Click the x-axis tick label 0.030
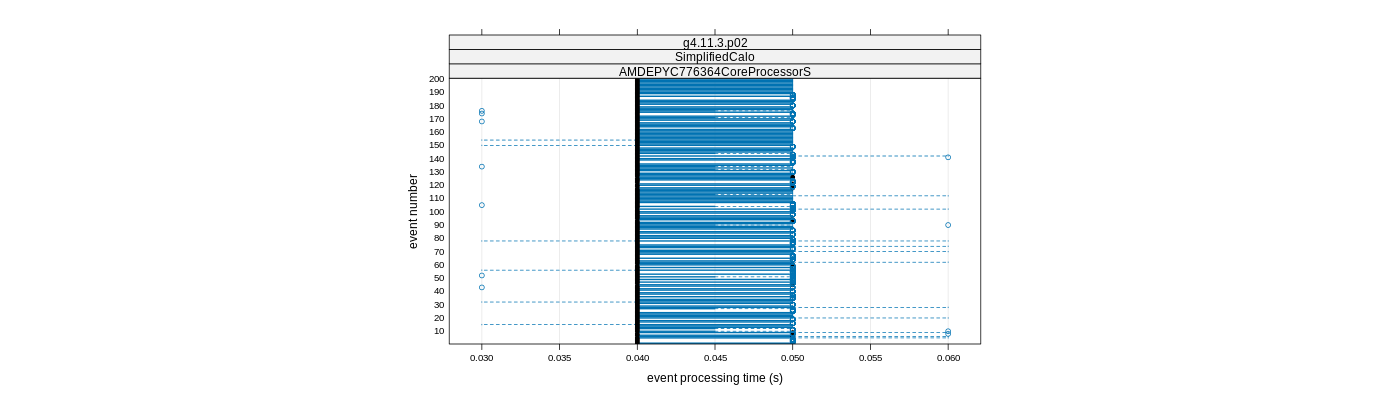This screenshot has width=1400, height=400. coord(481,357)
